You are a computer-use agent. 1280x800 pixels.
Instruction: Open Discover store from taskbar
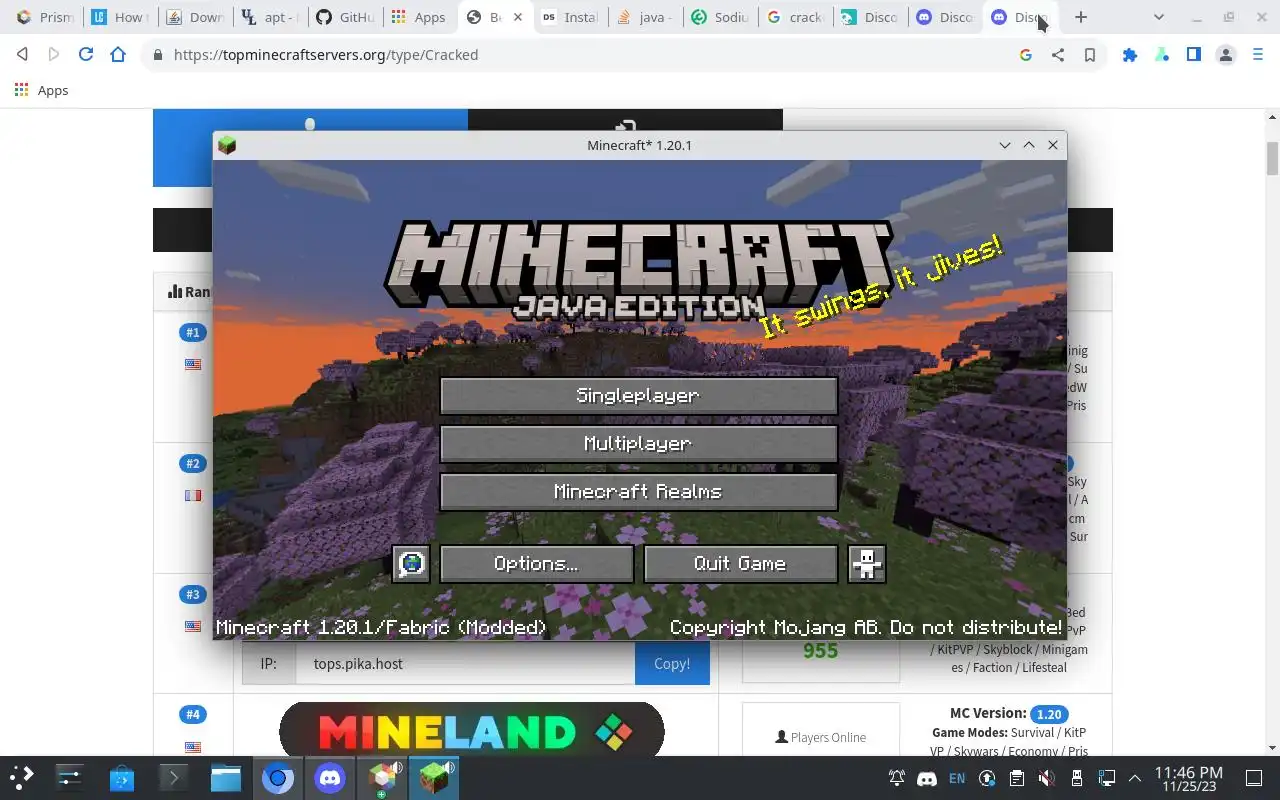(x=122, y=777)
